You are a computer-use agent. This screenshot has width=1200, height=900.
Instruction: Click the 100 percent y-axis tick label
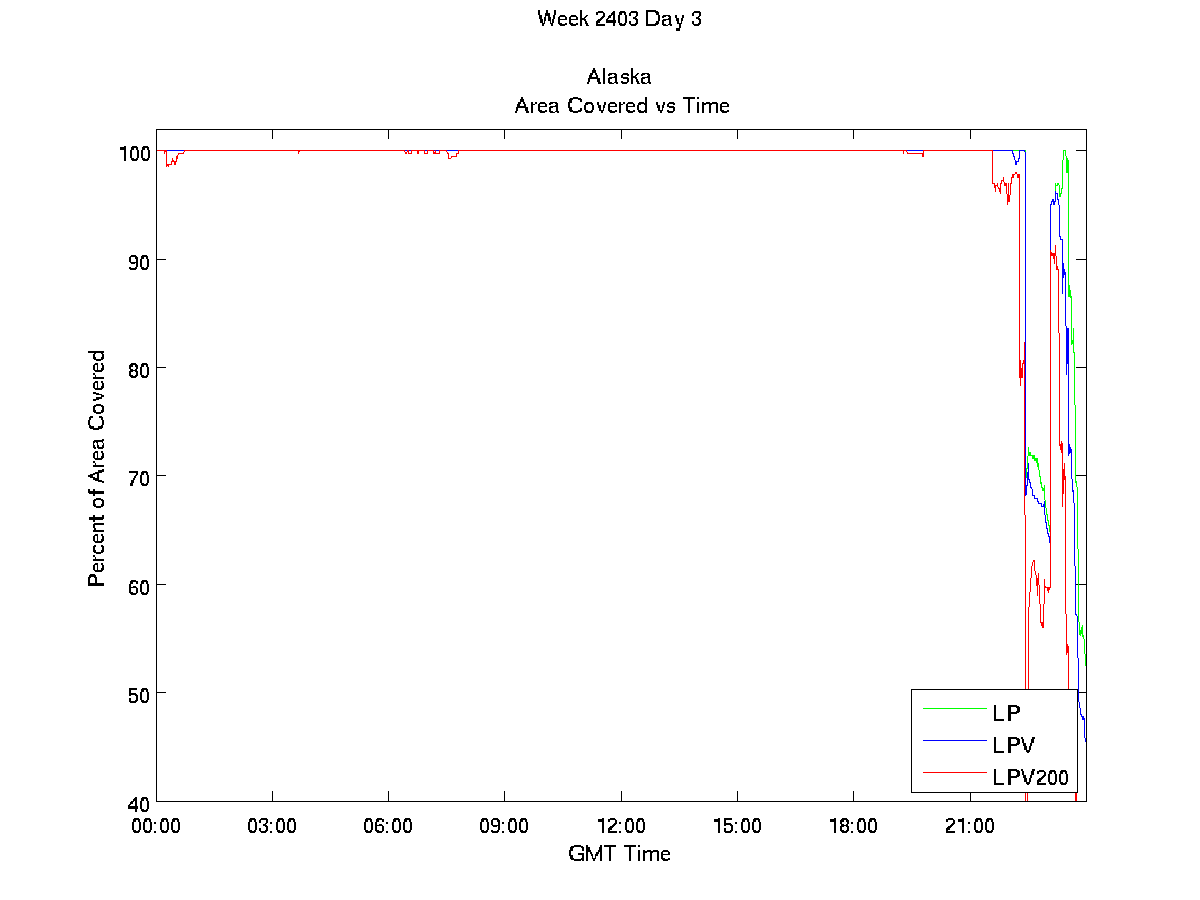(x=133, y=152)
